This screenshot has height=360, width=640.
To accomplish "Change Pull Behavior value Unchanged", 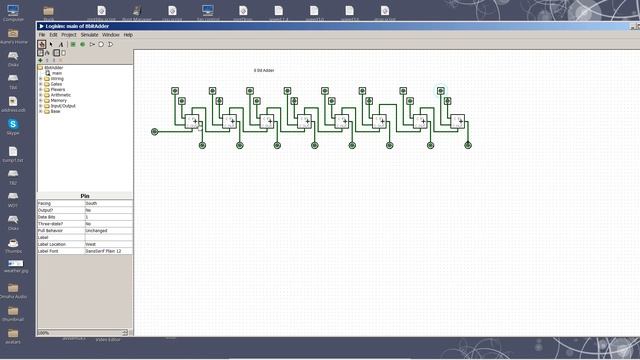I will tap(108, 231).
